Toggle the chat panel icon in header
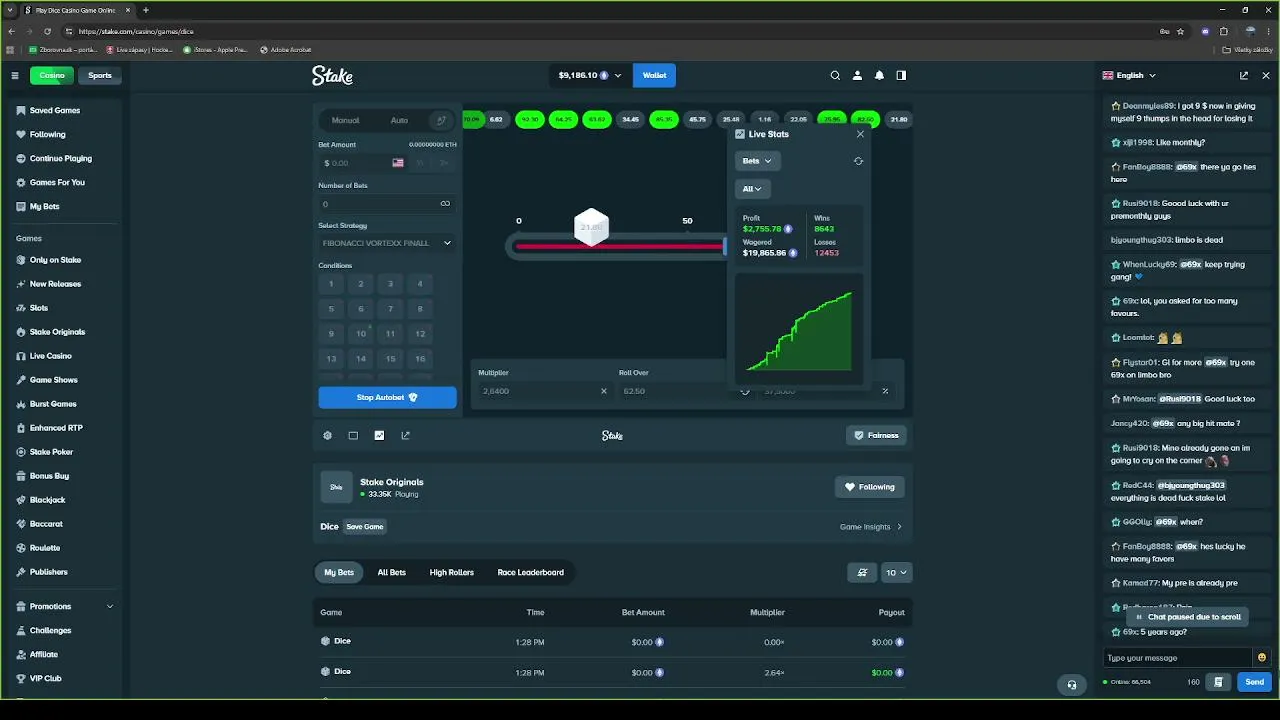Viewport: 1280px width, 720px height. tap(901, 75)
